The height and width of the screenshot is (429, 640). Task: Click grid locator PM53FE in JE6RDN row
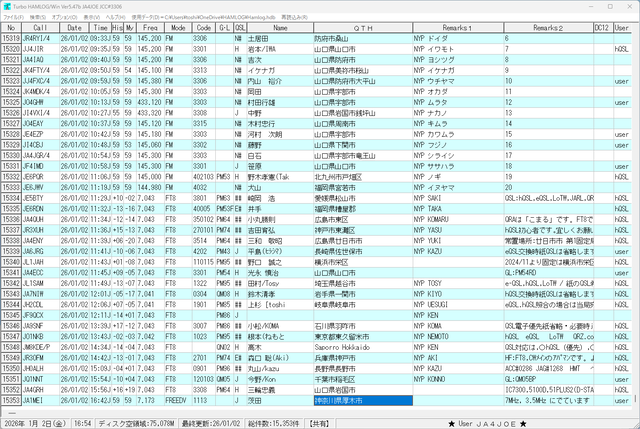pyautogui.click(x=225, y=209)
